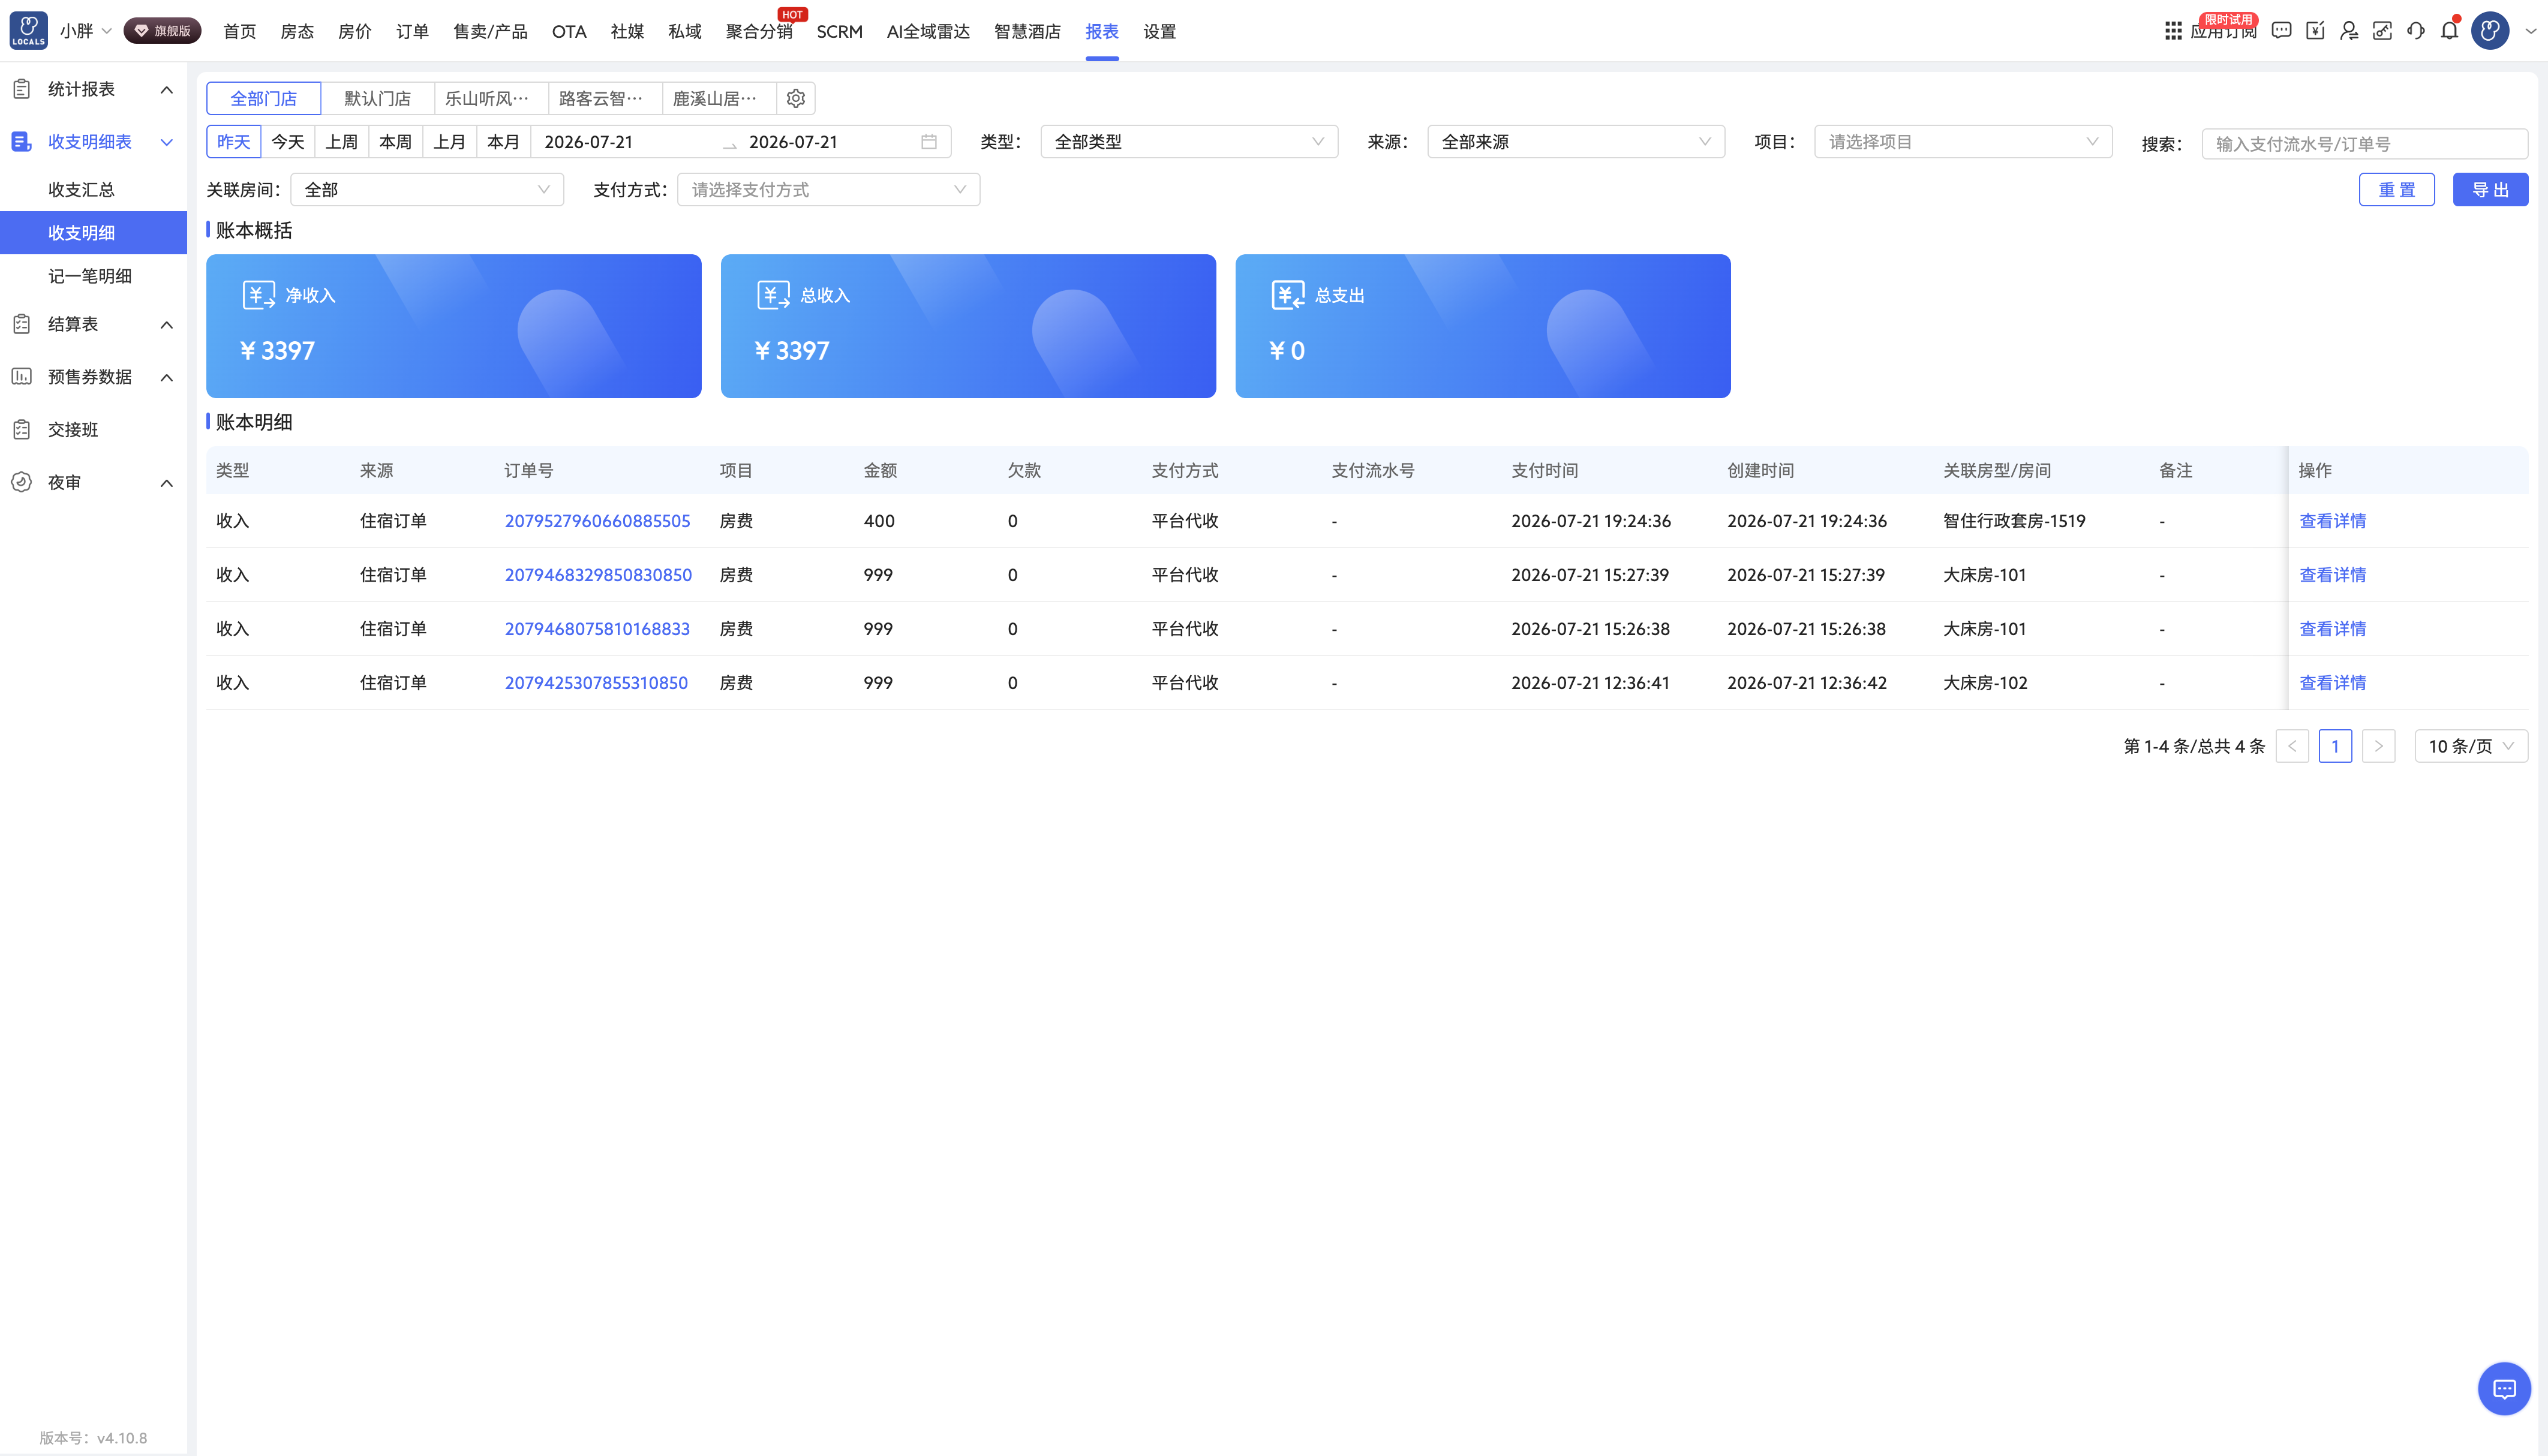Open the 请选择支付方式 dropdown
The height and width of the screenshot is (1456, 2548).
(x=829, y=190)
